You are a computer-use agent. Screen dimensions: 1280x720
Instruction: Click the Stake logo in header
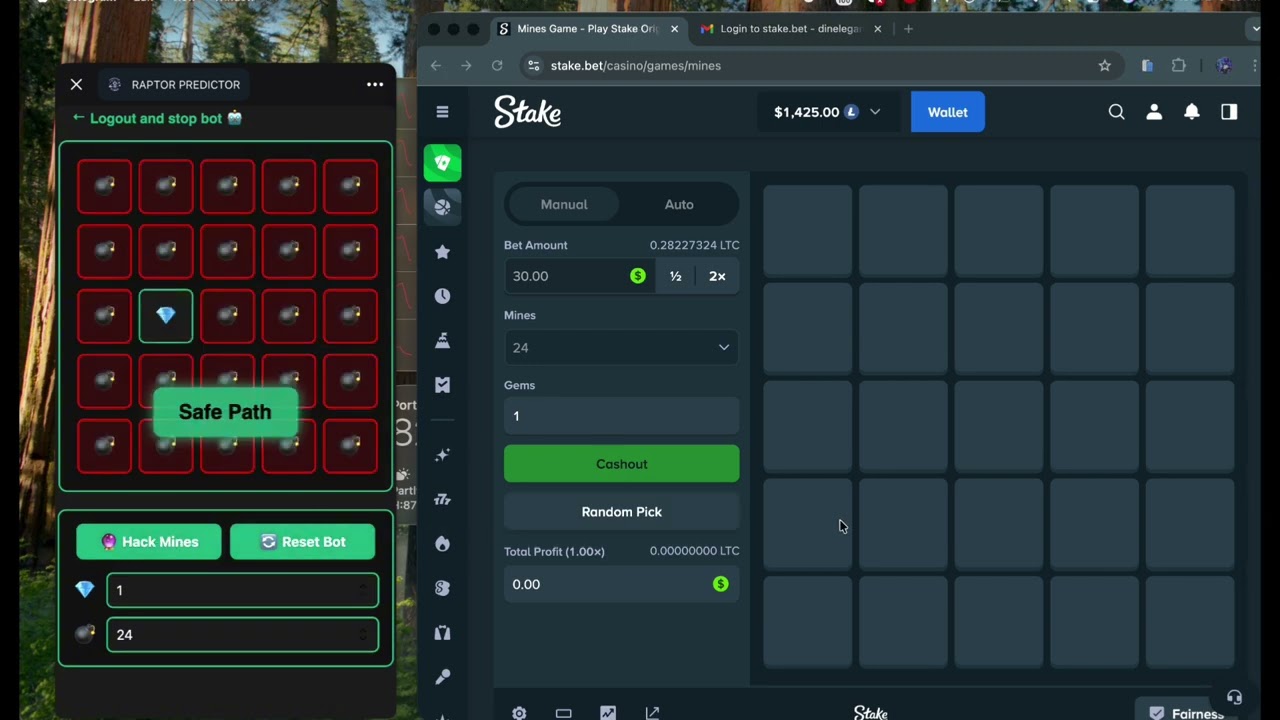tap(527, 112)
